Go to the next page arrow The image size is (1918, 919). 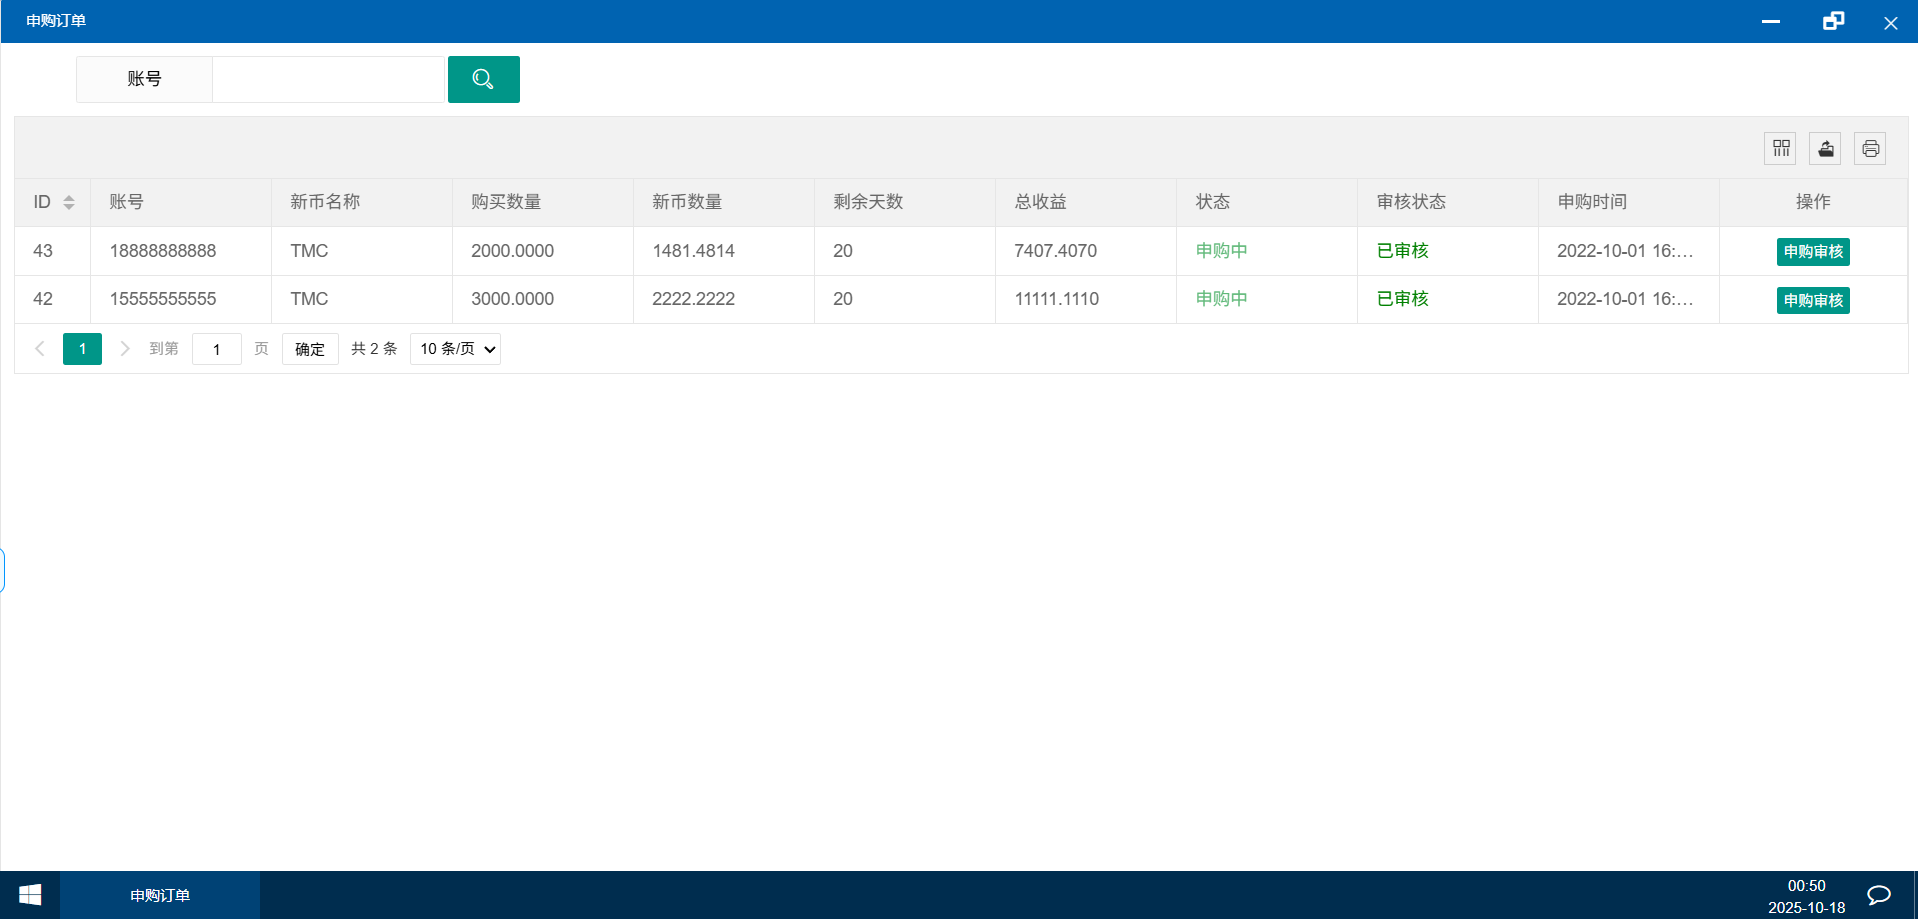[x=125, y=349]
